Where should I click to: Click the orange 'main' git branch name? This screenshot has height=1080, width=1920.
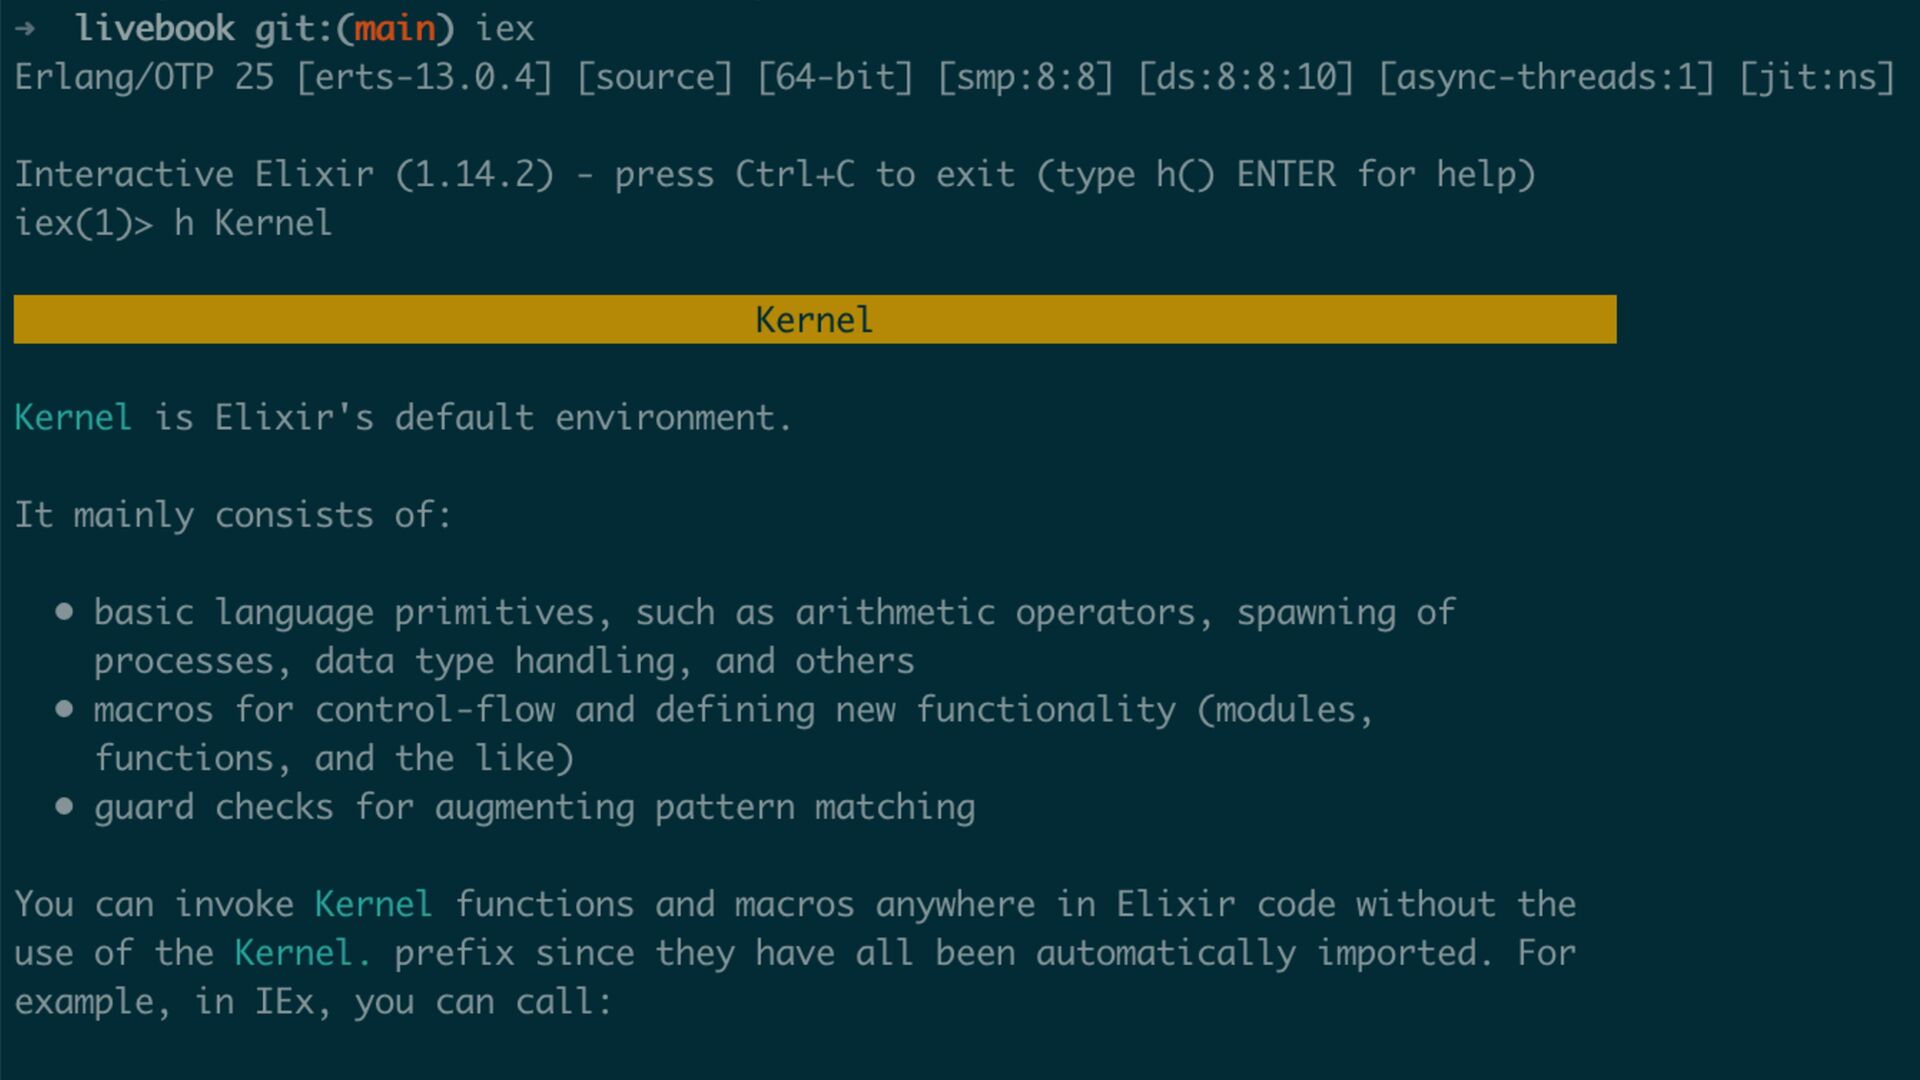tap(395, 29)
